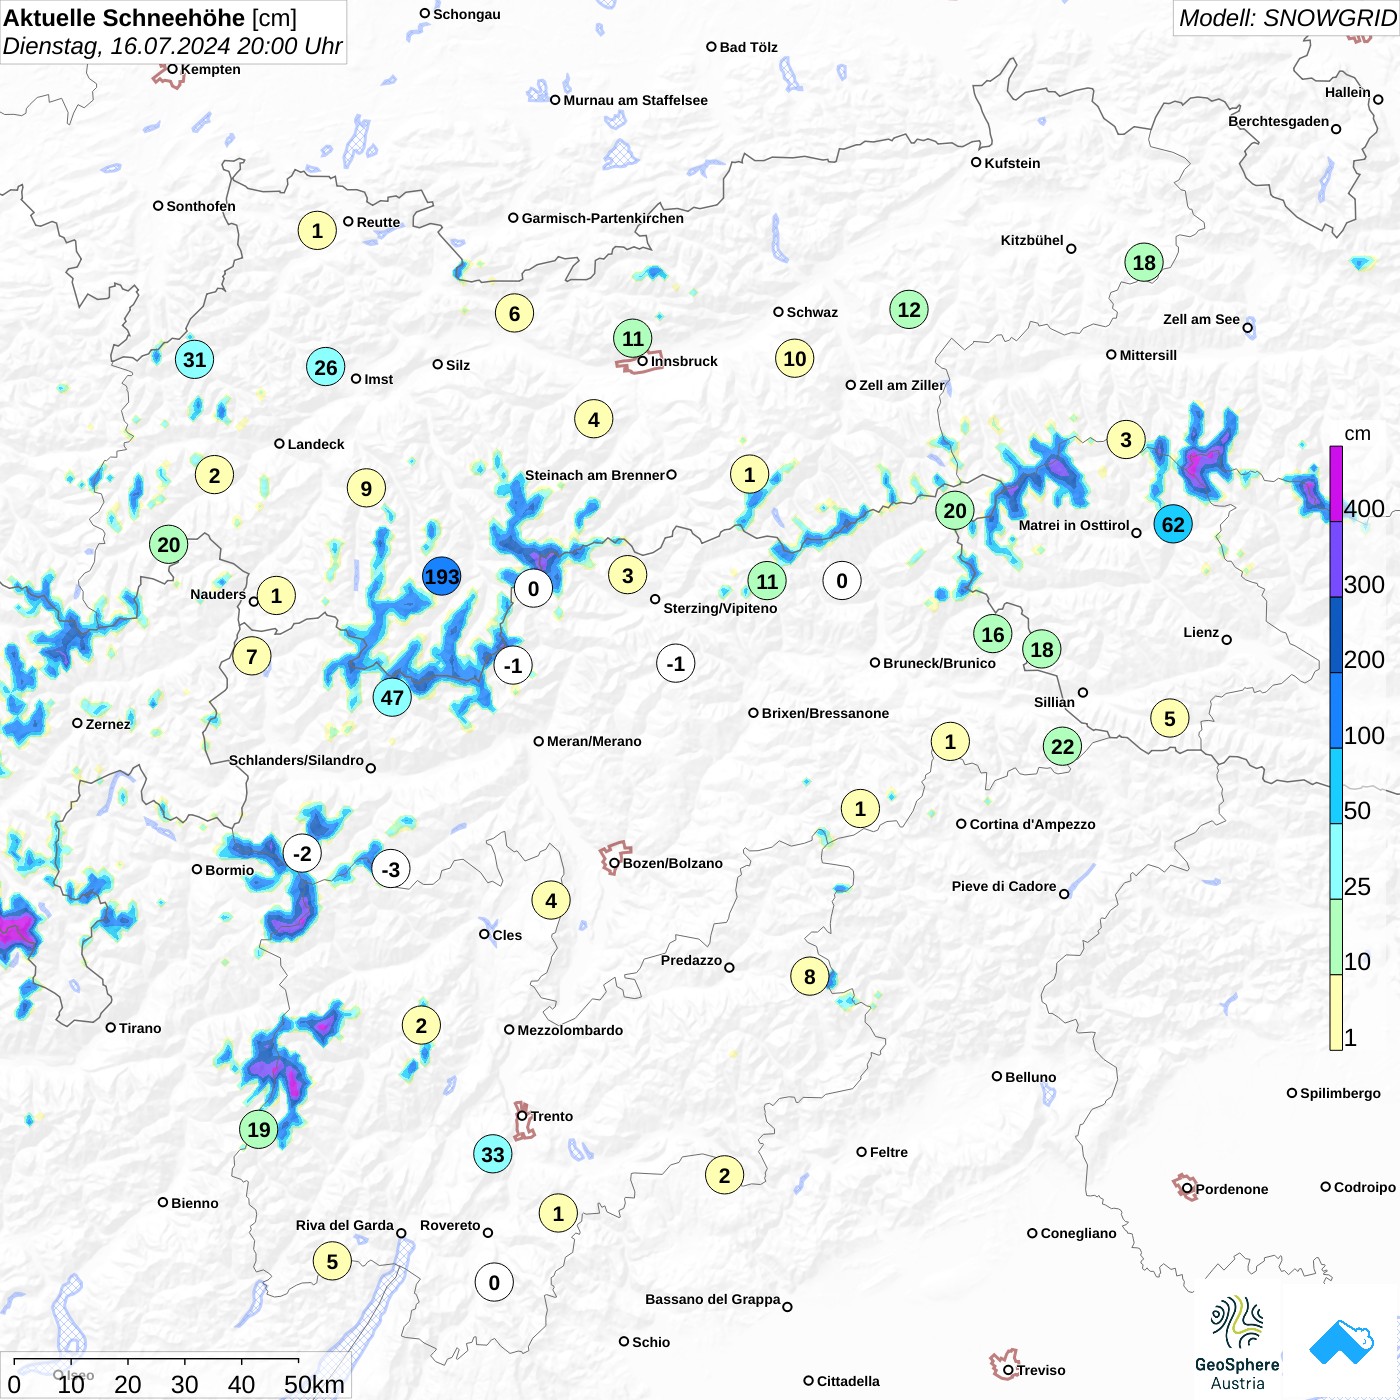The image size is (1400, 1400).
Task: Click the cyan 50–100 cm legend color
Action: [x=1336, y=786]
